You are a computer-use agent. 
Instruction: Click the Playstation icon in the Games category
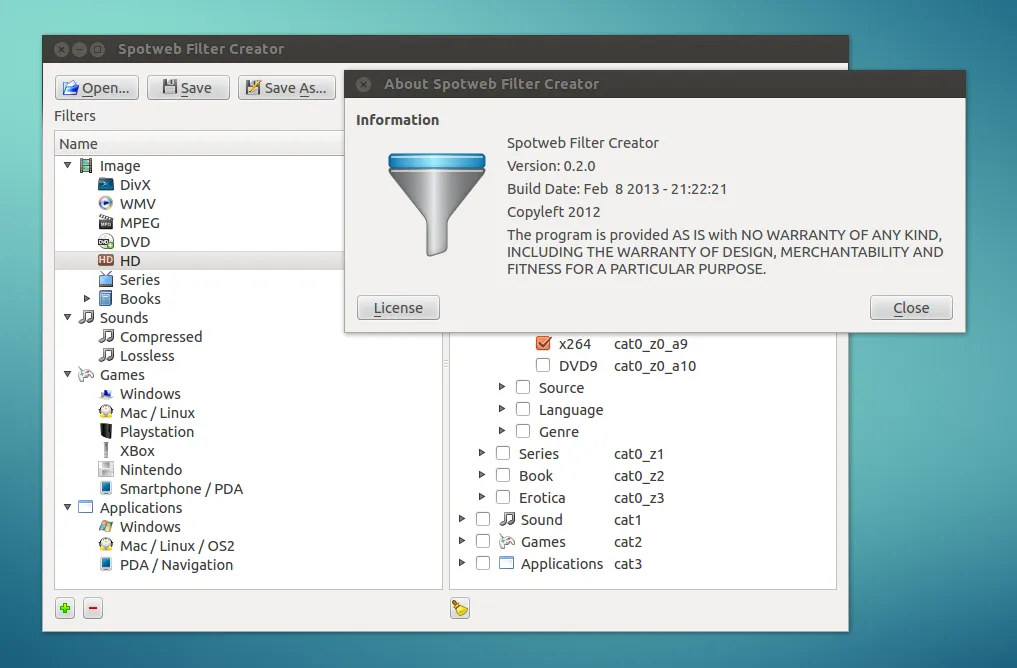pos(106,432)
